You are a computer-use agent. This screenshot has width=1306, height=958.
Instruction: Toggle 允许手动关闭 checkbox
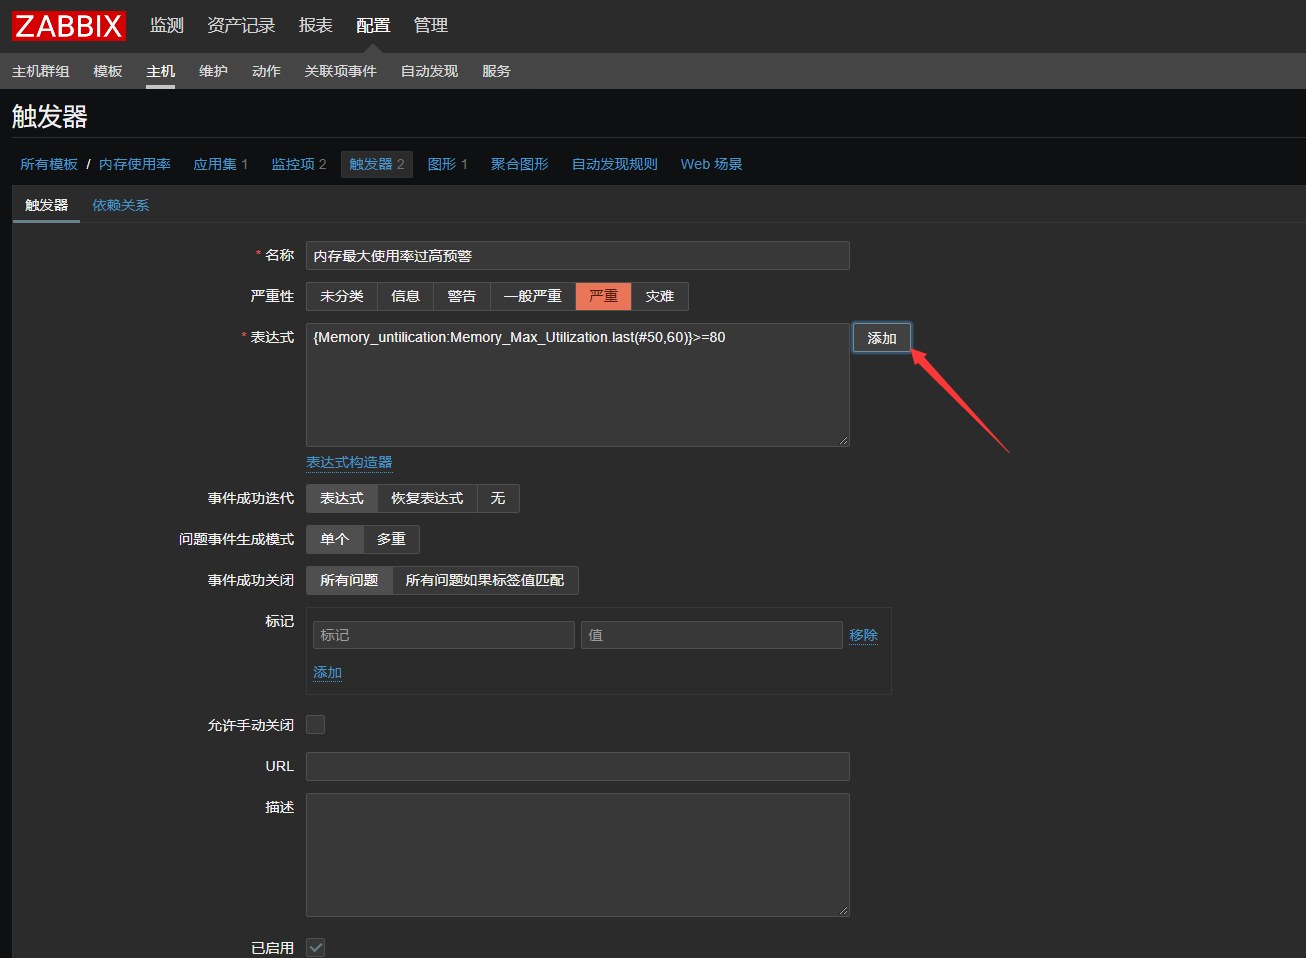coord(316,725)
